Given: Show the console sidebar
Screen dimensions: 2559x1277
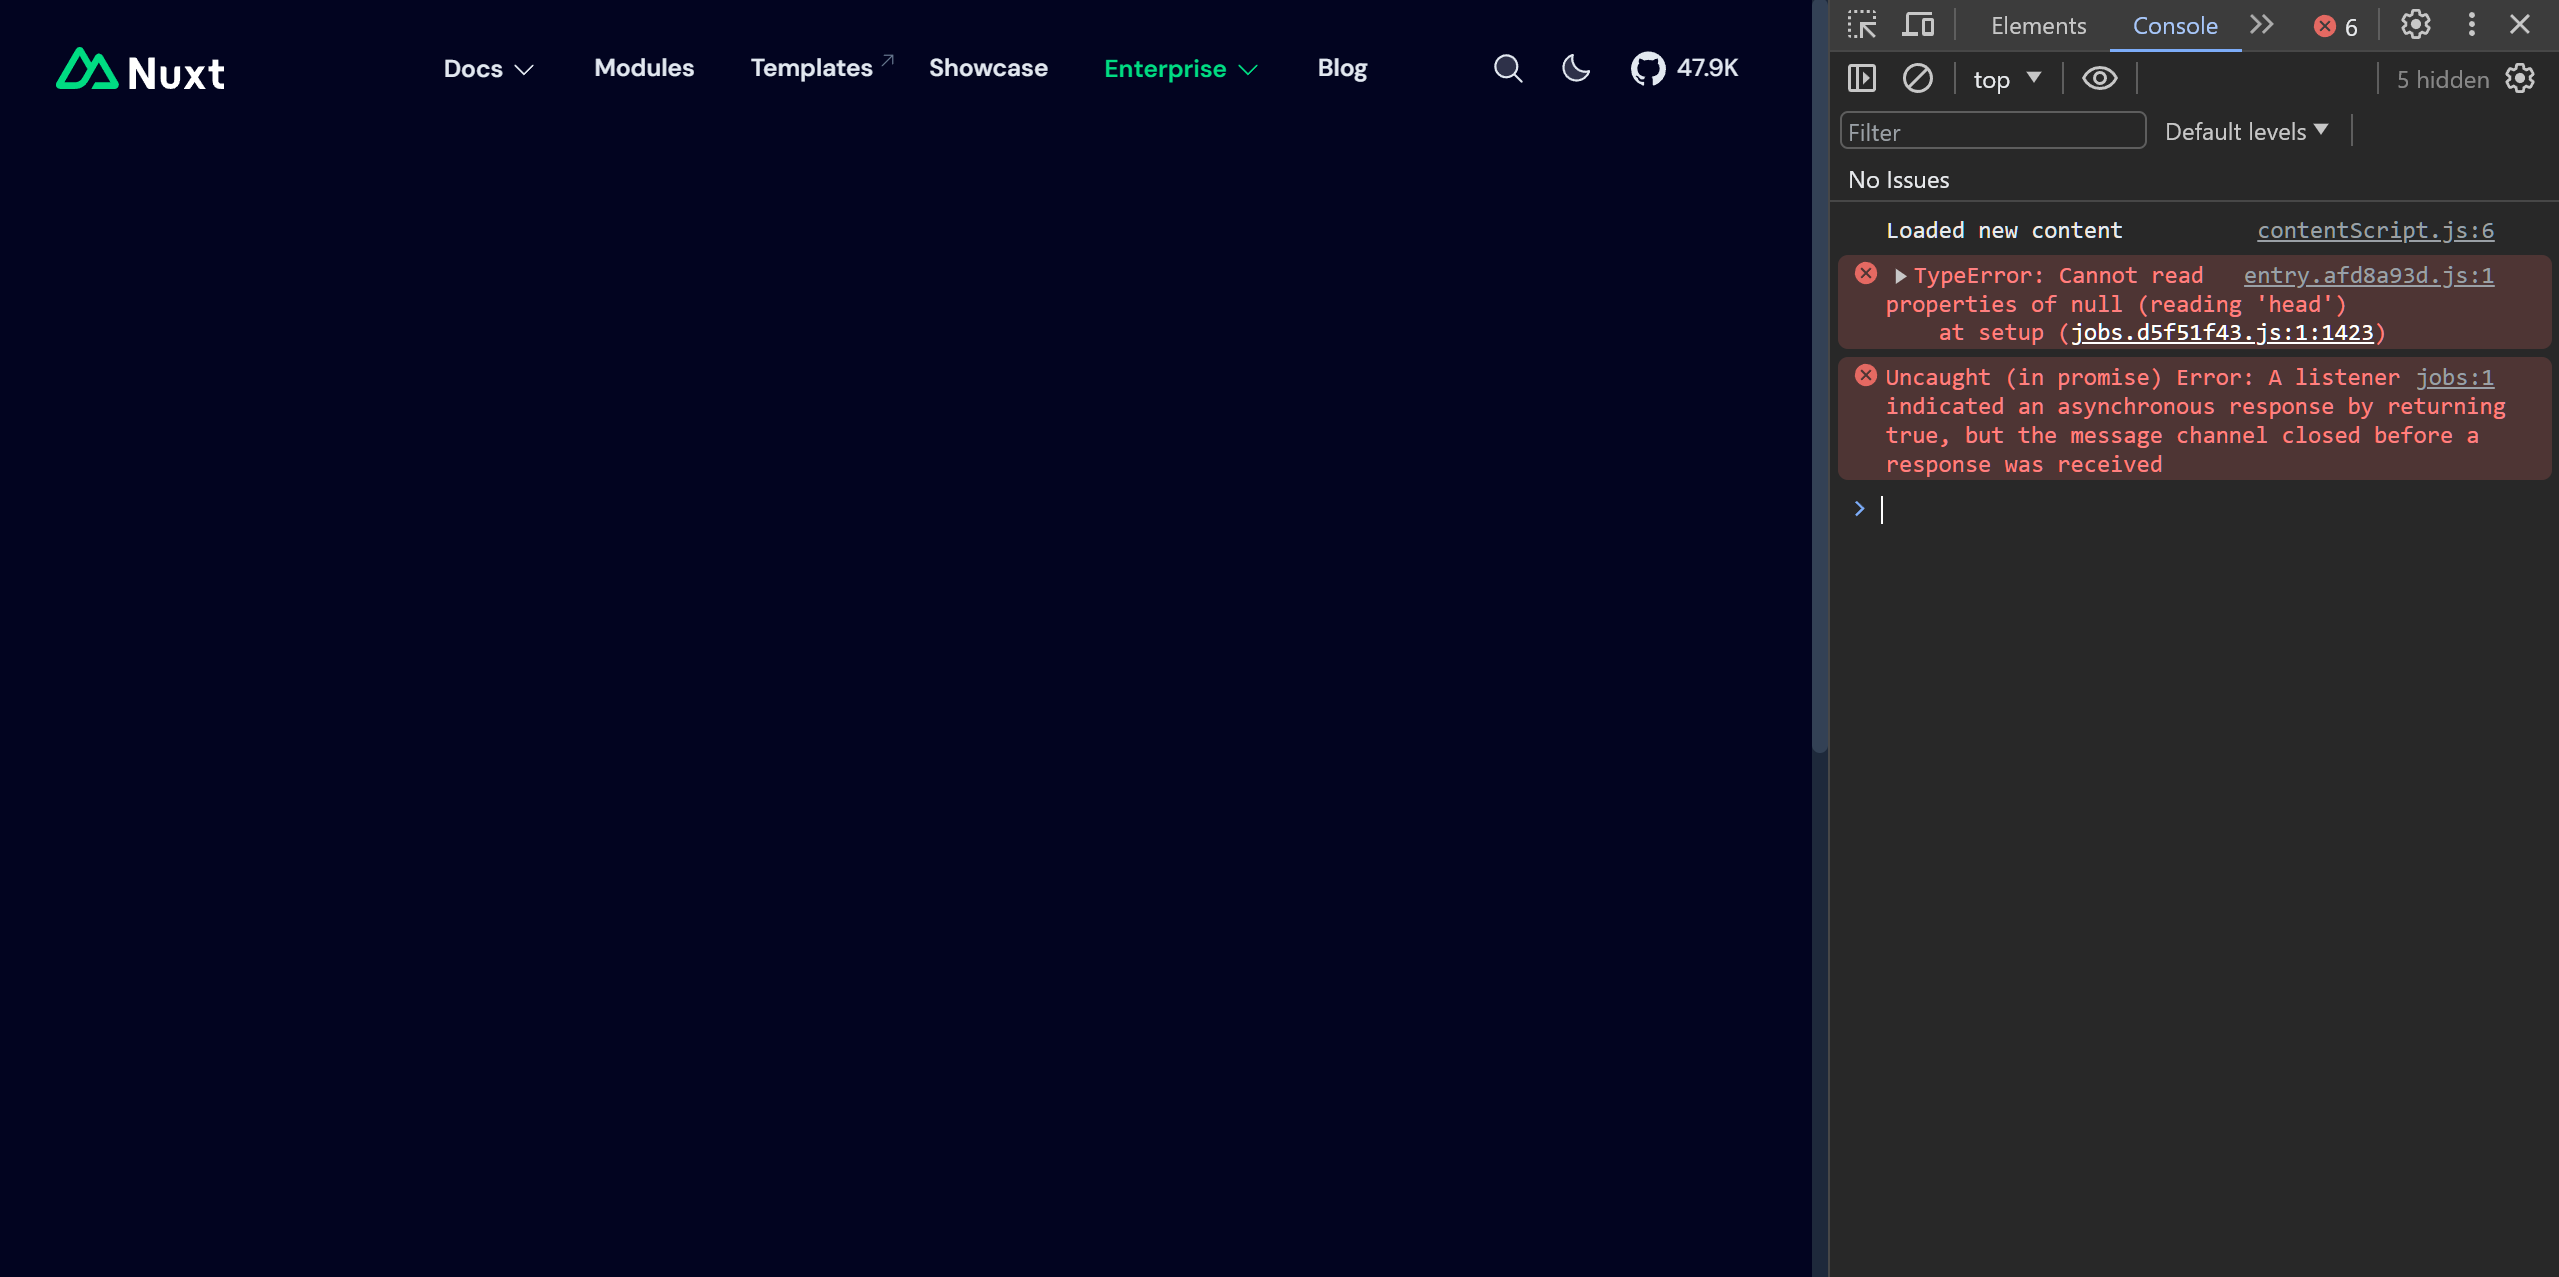Looking at the screenshot, I should pyautogui.click(x=1862, y=78).
